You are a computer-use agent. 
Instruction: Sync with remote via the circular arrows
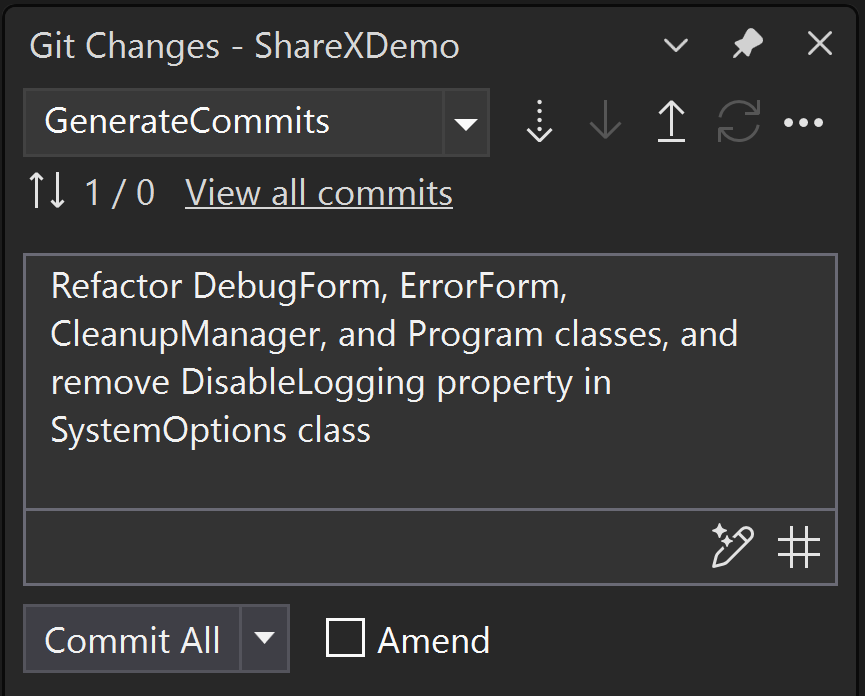click(x=738, y=122)
